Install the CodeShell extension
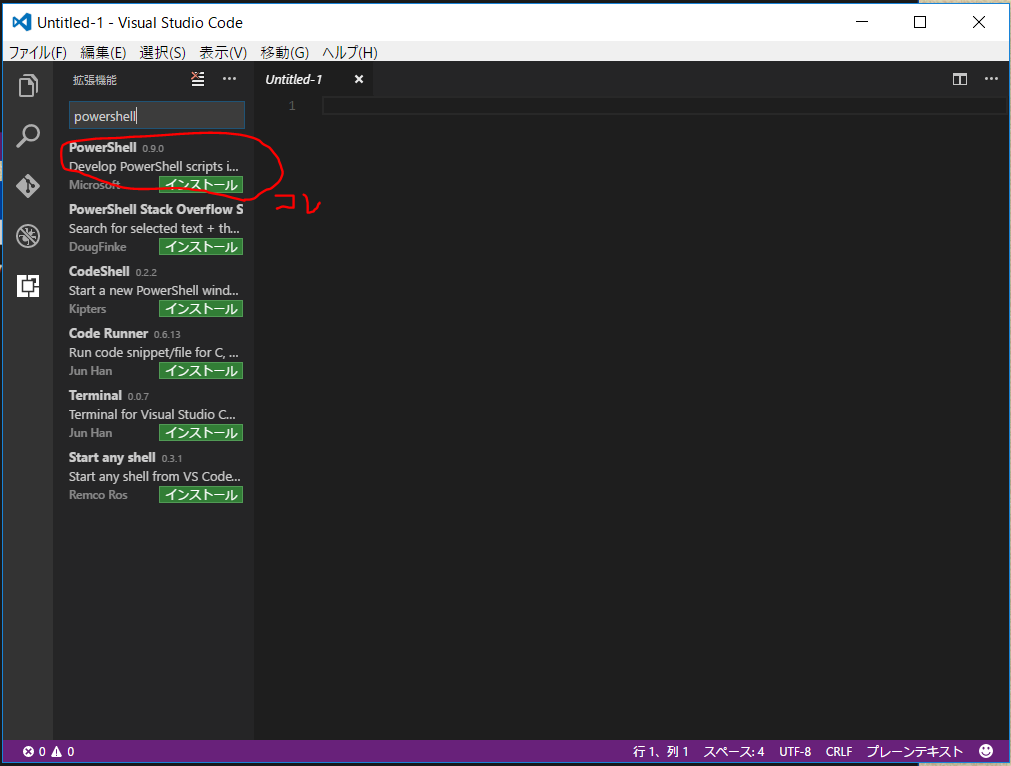This screenshot has height=766, width=1011. [x=201, y=308]
